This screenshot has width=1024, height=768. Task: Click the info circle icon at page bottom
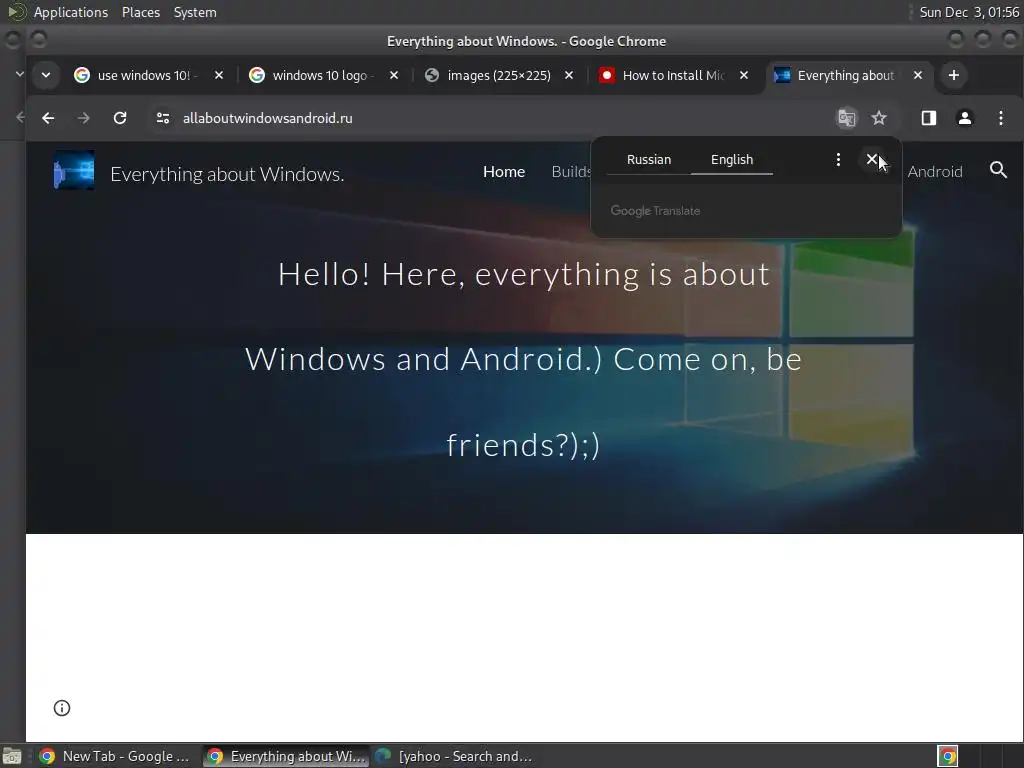[x=62, y=708]
